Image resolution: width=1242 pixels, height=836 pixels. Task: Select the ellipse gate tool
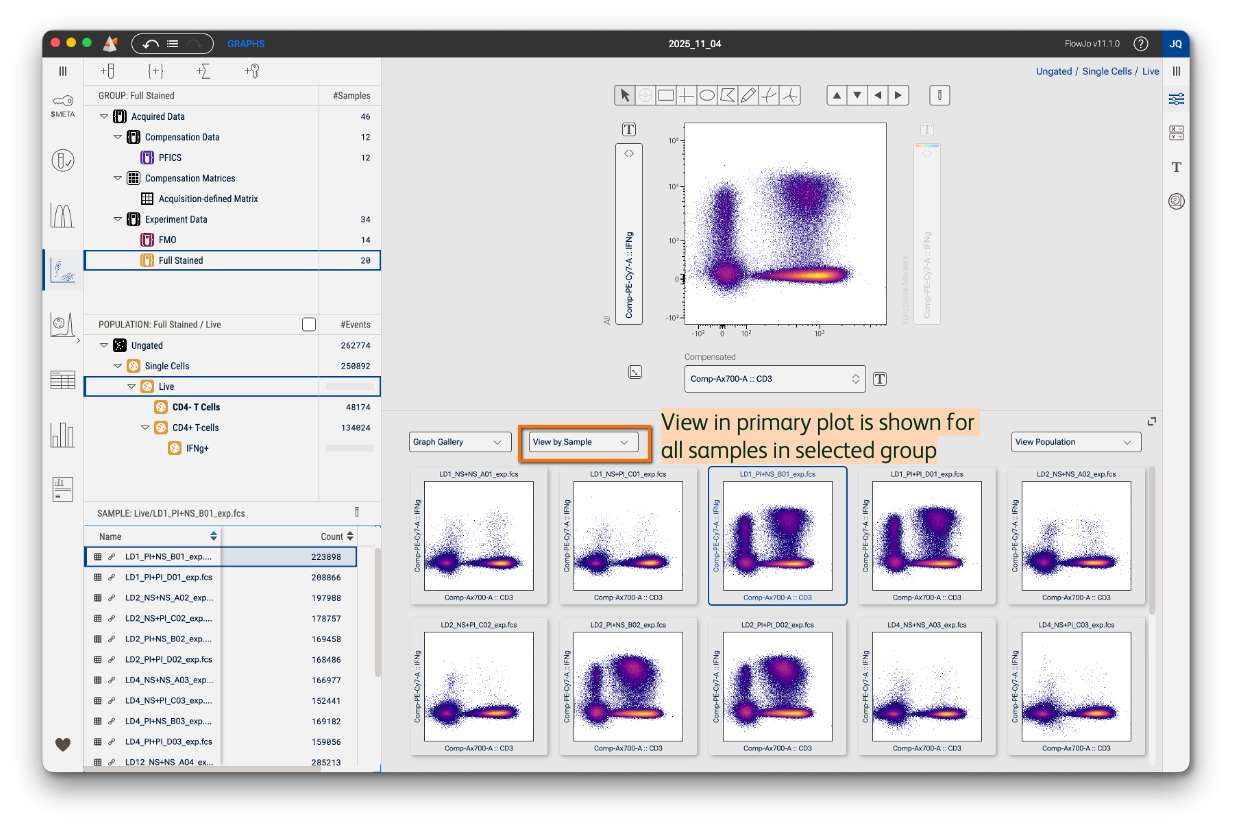pyautogui.click(x=707, y=96)
